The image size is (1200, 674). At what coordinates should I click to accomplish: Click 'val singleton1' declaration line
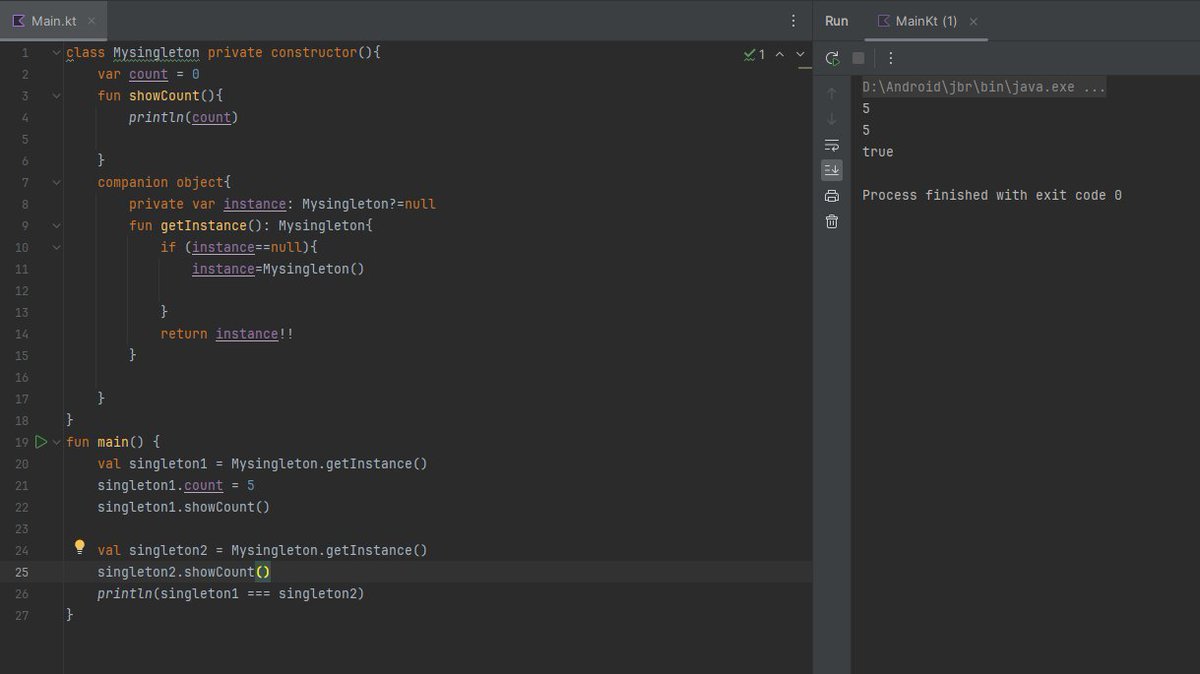click(x=262, y=464)
